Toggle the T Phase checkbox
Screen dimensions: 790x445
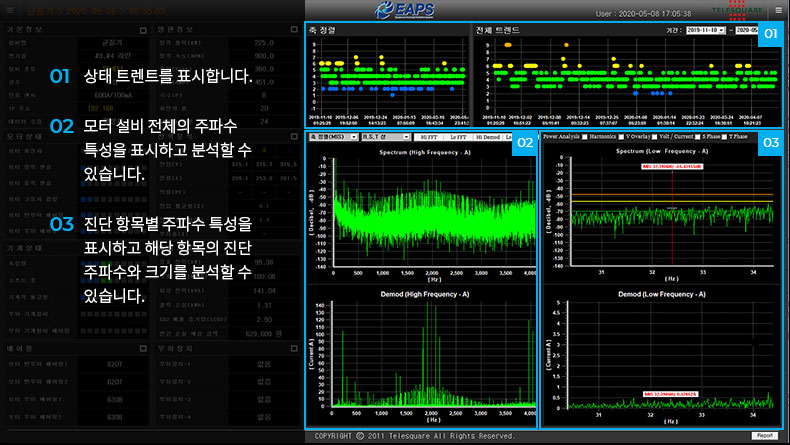[725, 137]
